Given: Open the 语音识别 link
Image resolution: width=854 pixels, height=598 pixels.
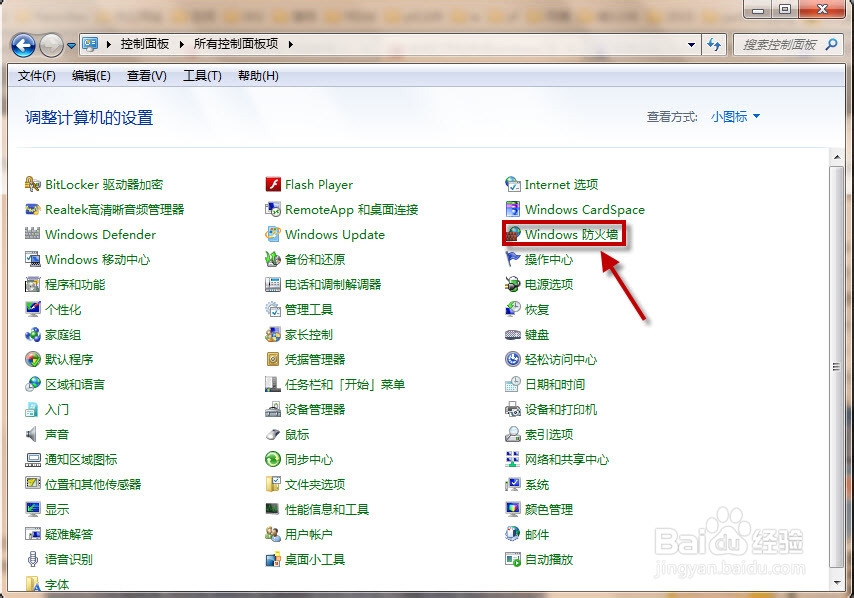Looking at the screenshot, I should click(69, 559).
